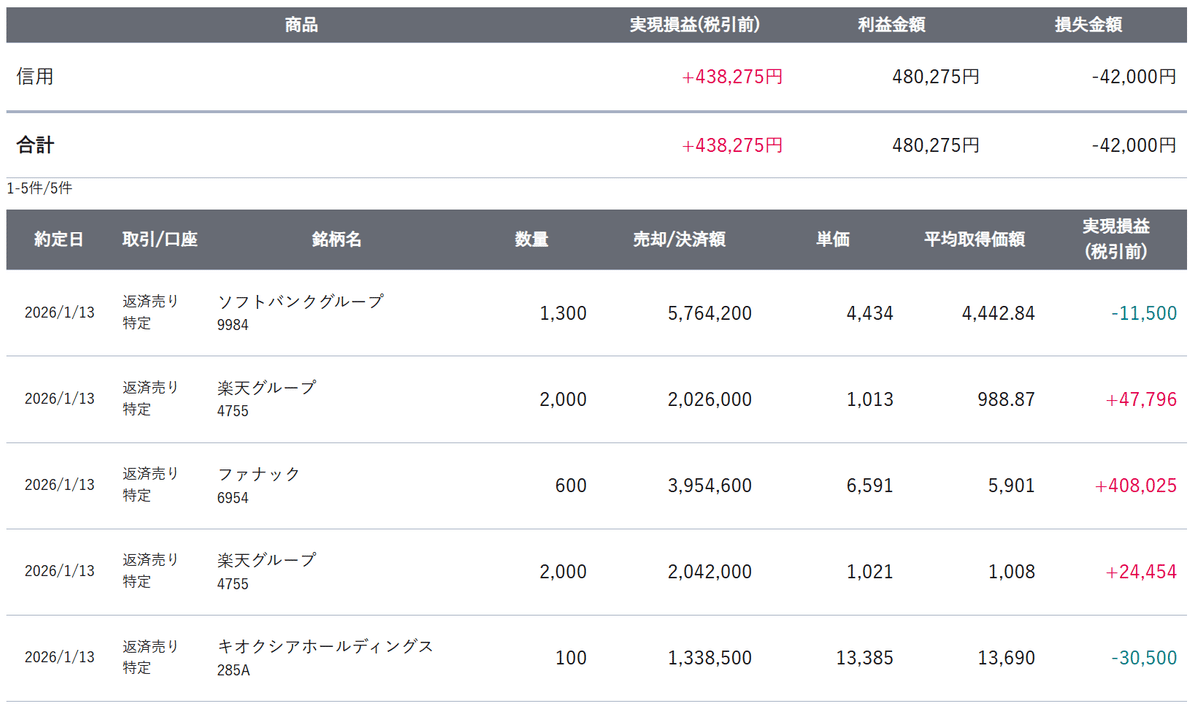The width and height of the screenshot is (1200, 717).
Task: Click the 合計 total row label
Action: [35, 145]
